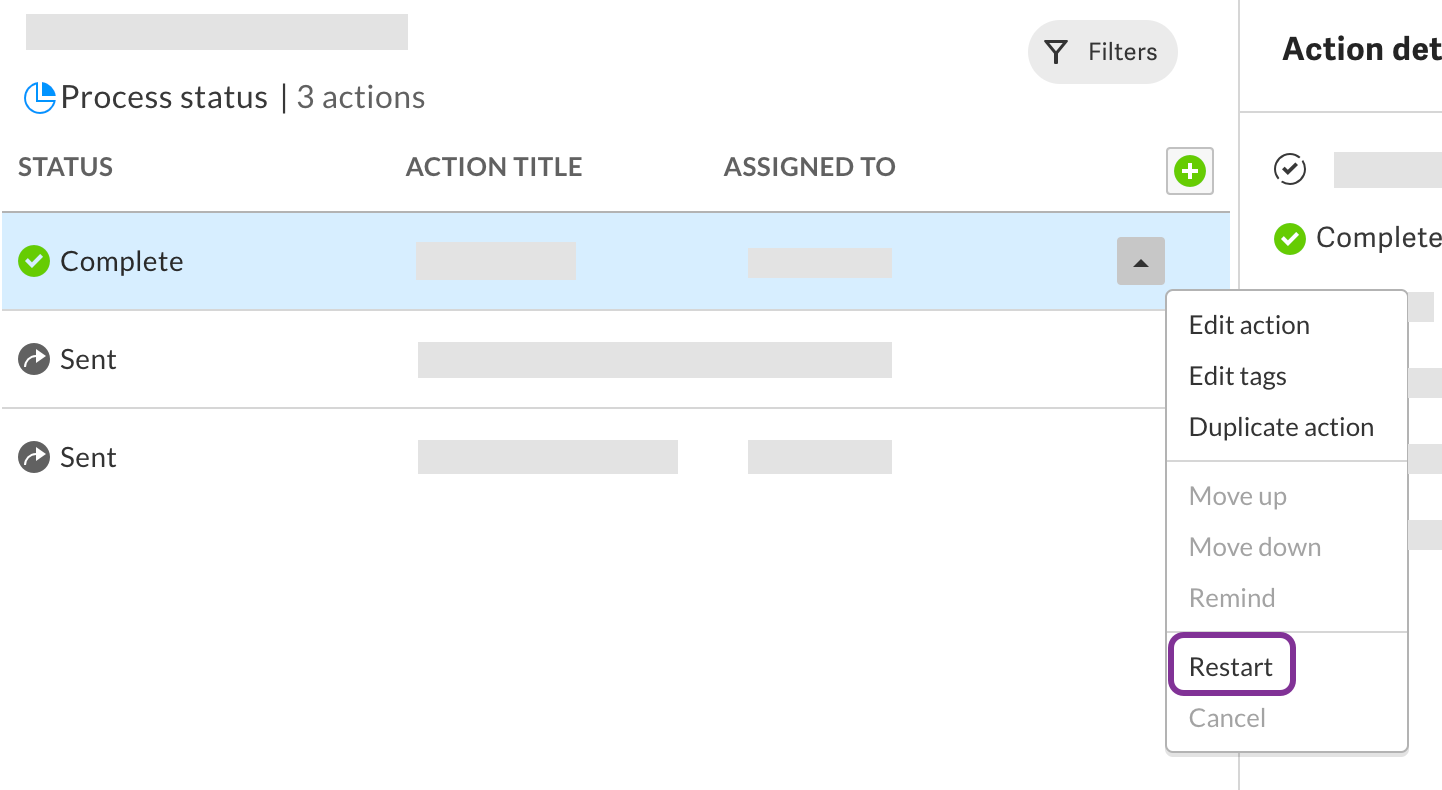
Task: Click the ASSIGNED TO column header
Action: [810, 167]
